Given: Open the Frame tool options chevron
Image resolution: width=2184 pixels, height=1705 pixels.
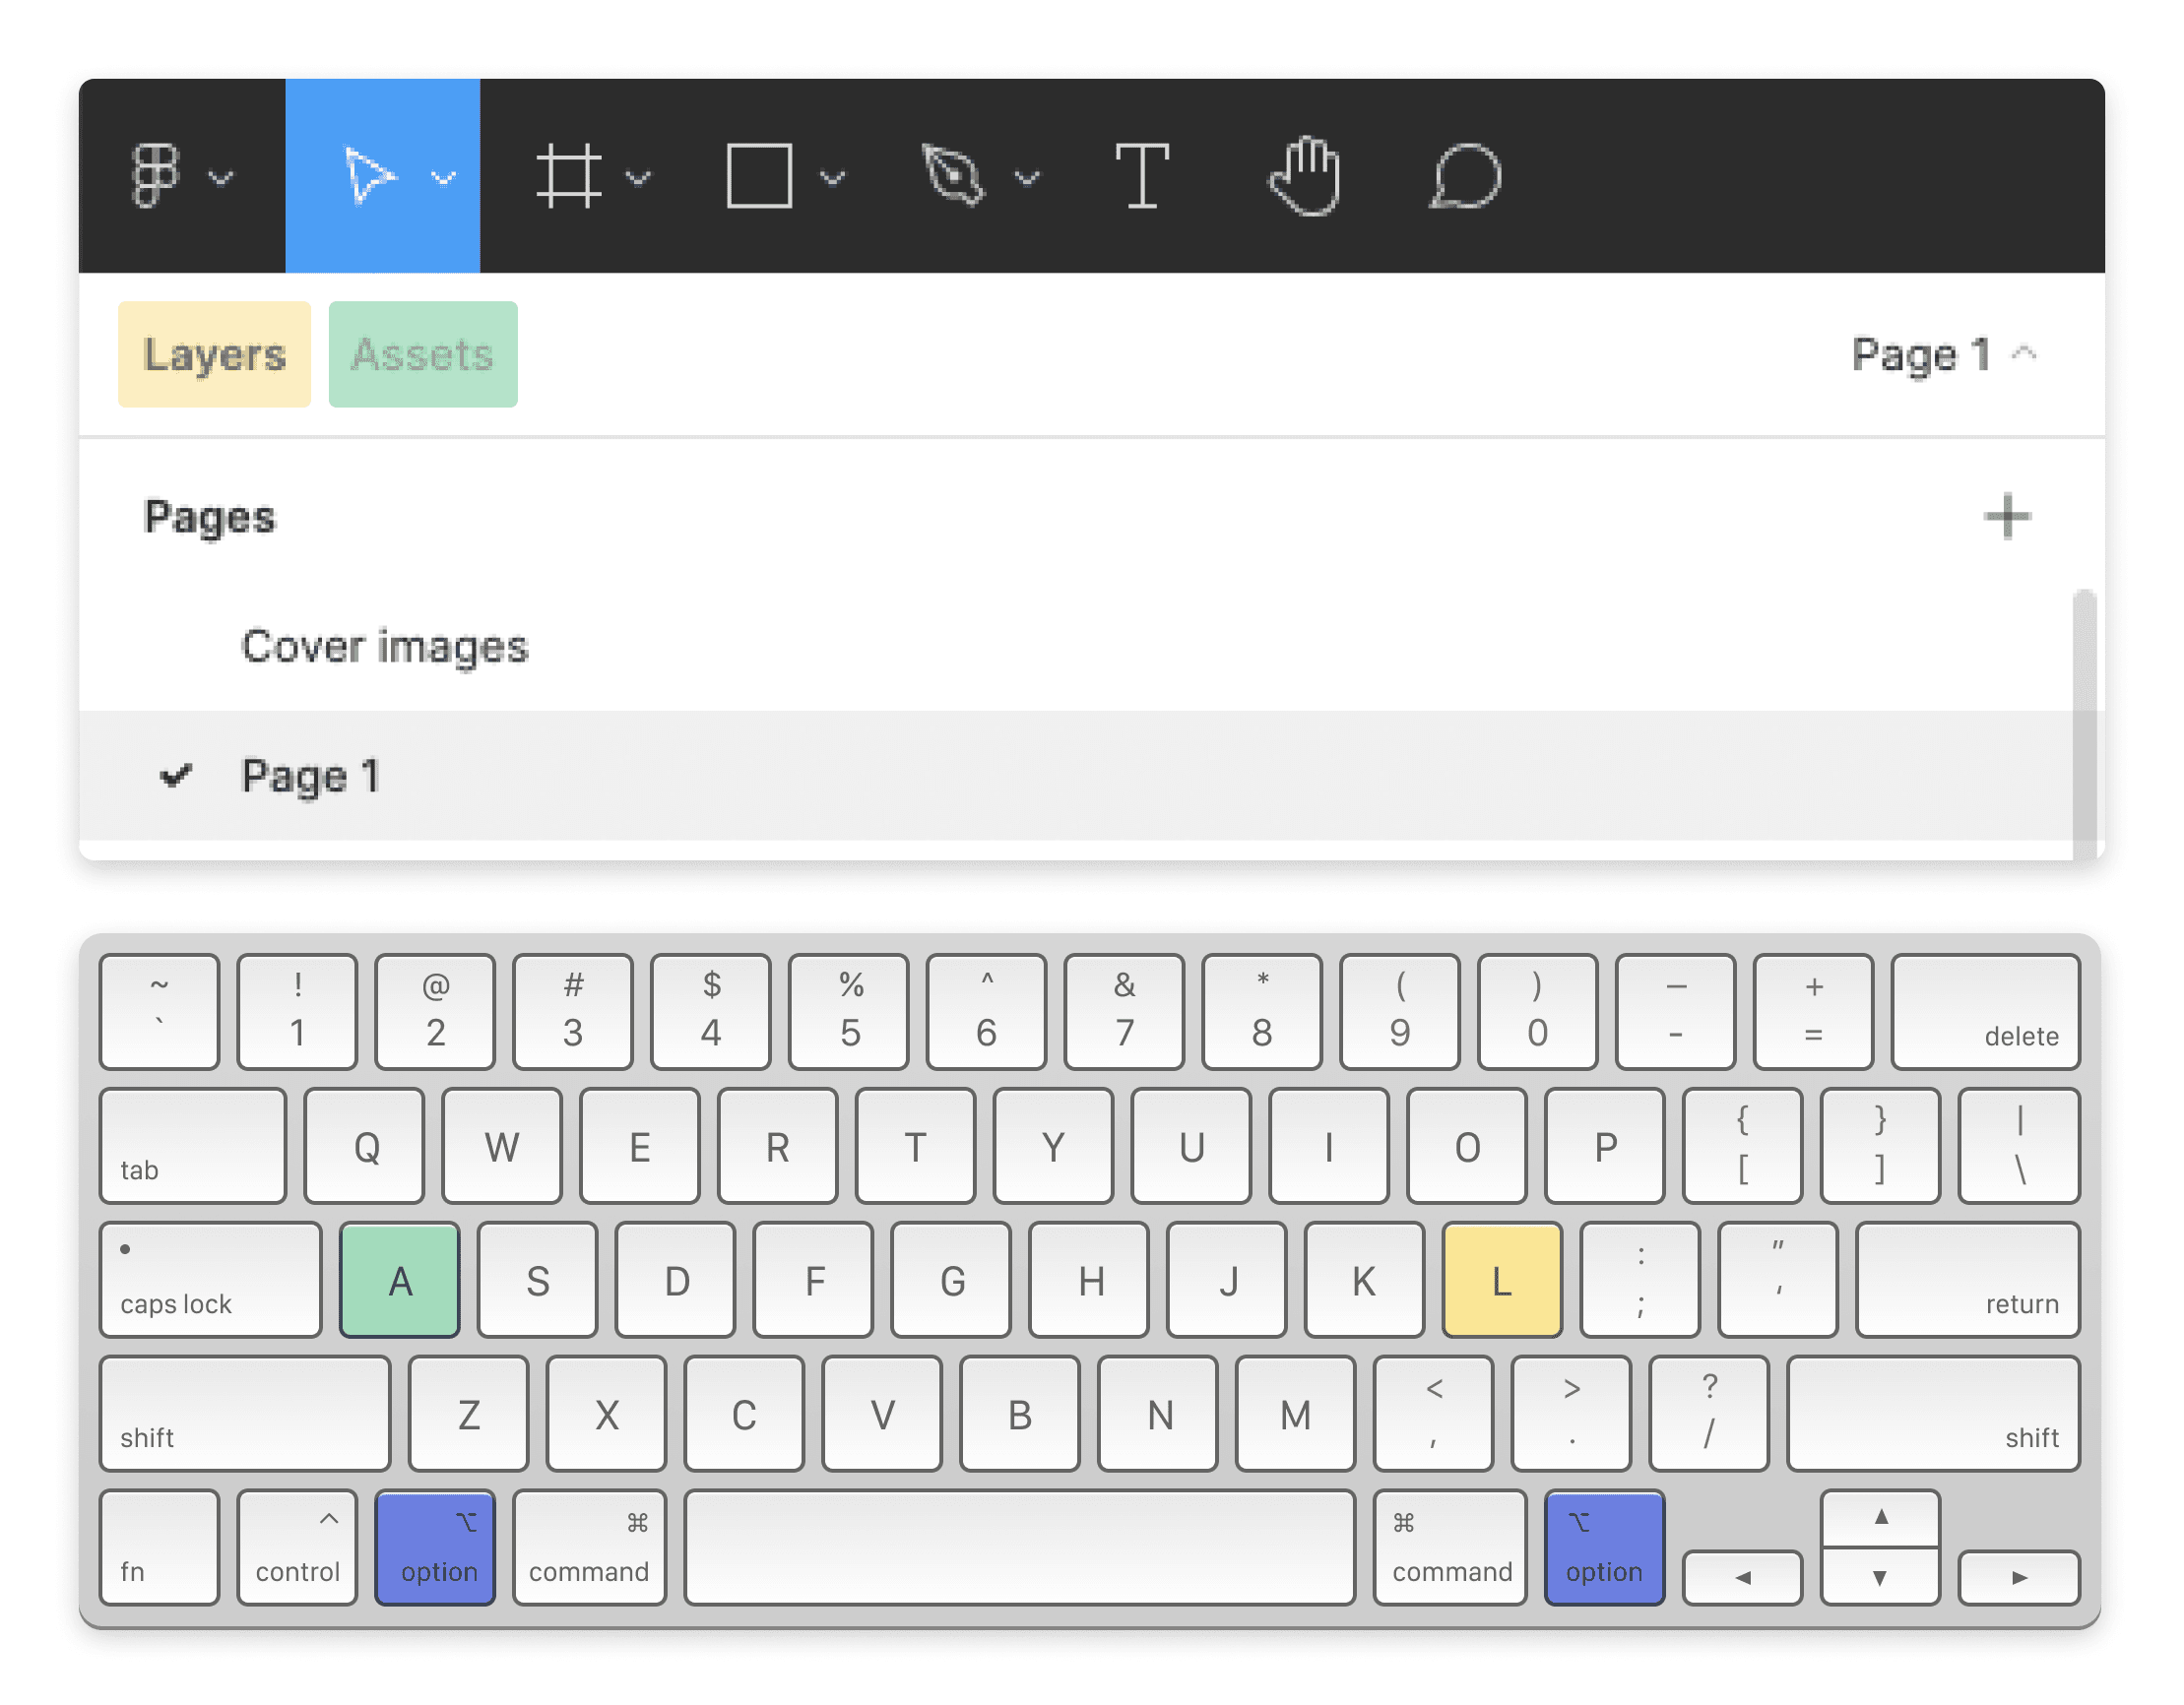Looking at the screenshot, I should tap(640, 178).
